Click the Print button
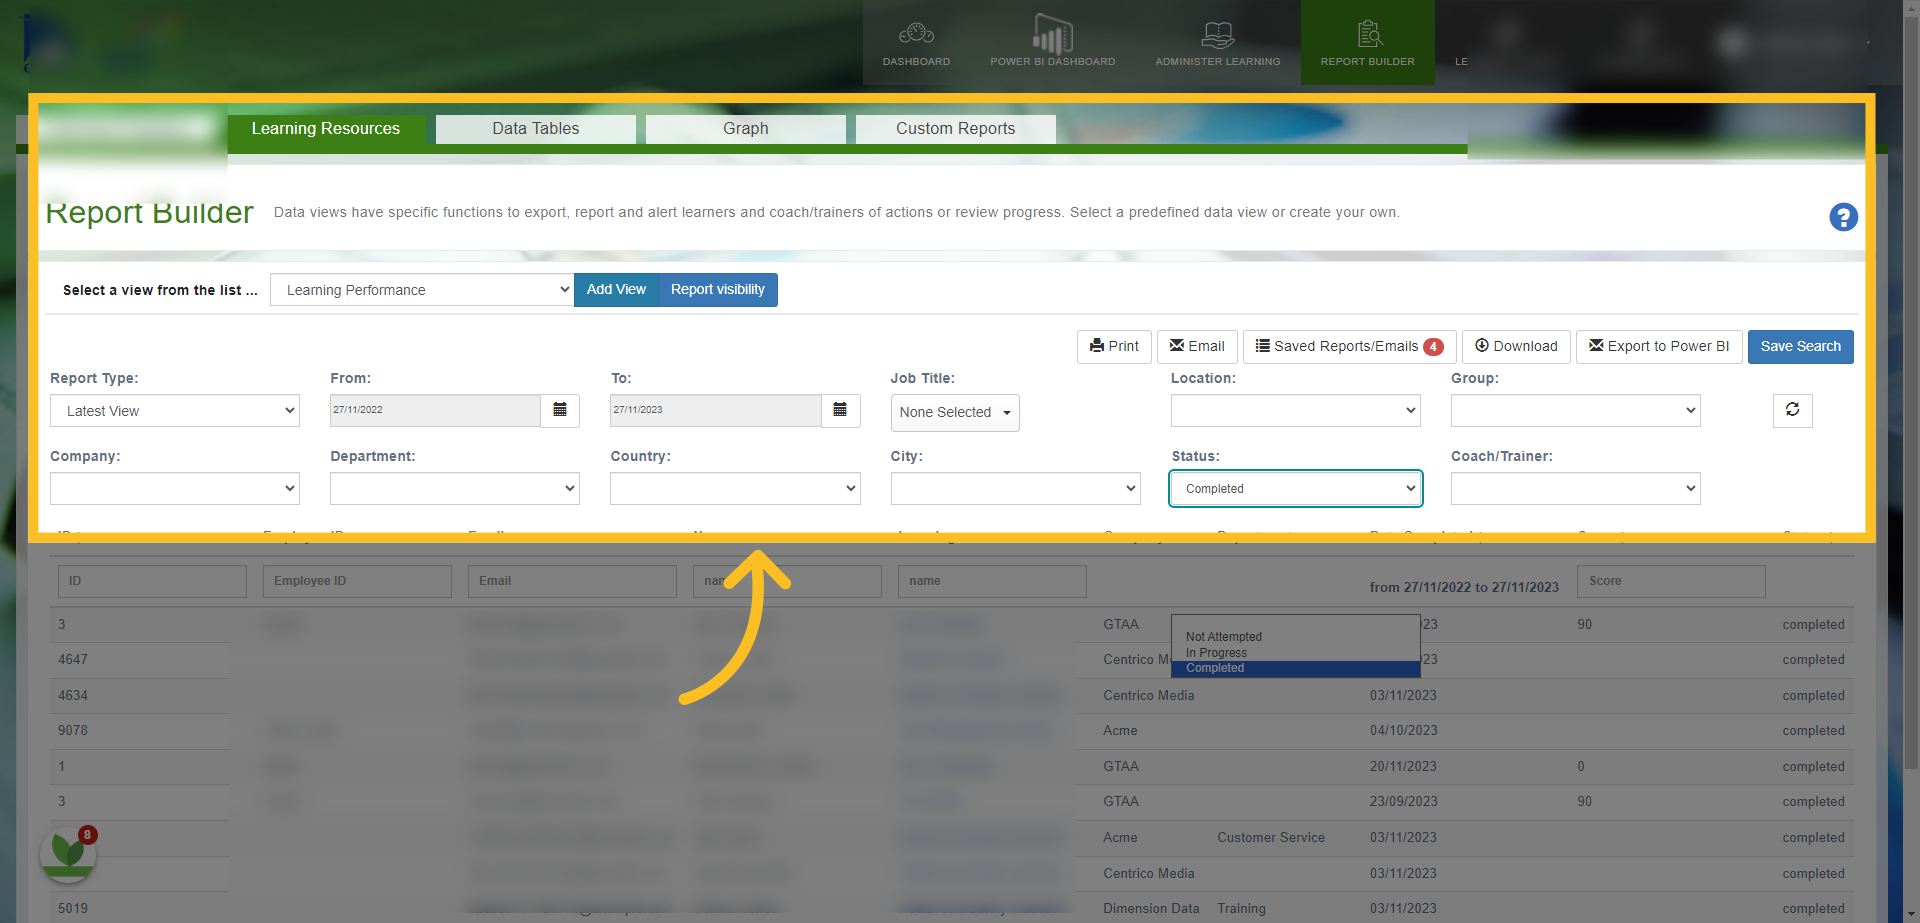This screenshot has width=1920, height=923. (1114, 347)
